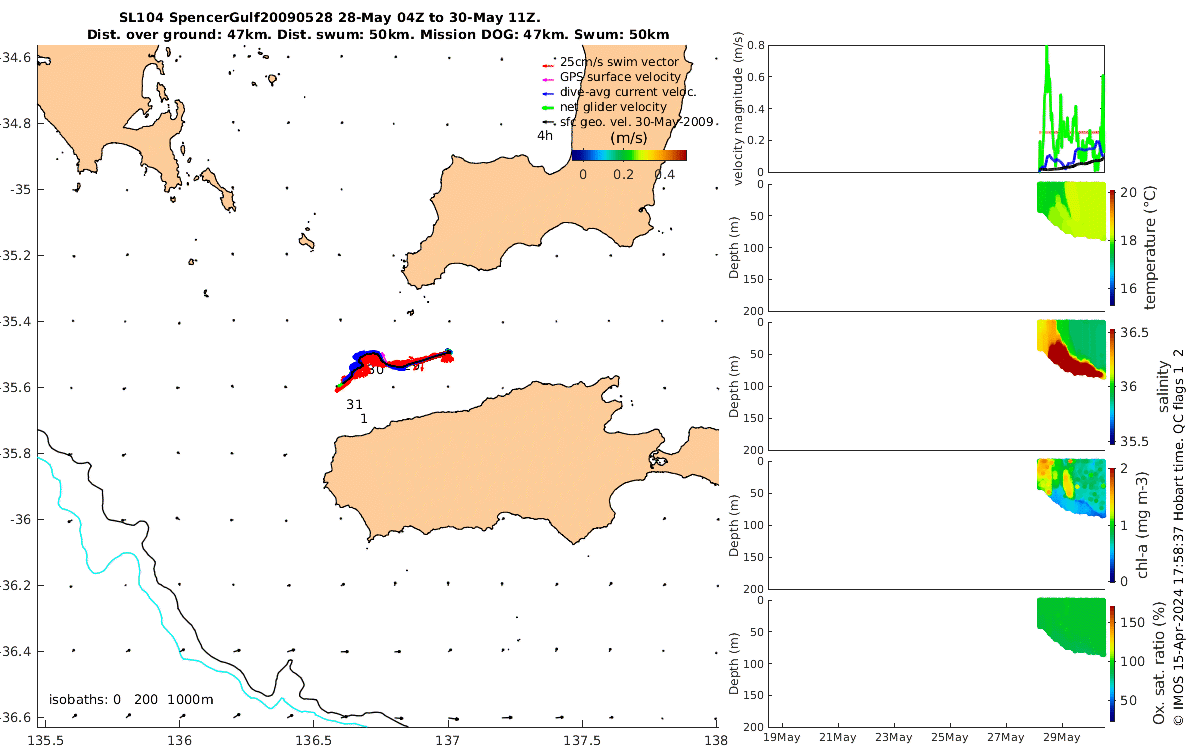Click the '29May' date tick label
The width and height of the screenshot is (1200, 750).
point(1061,738)
